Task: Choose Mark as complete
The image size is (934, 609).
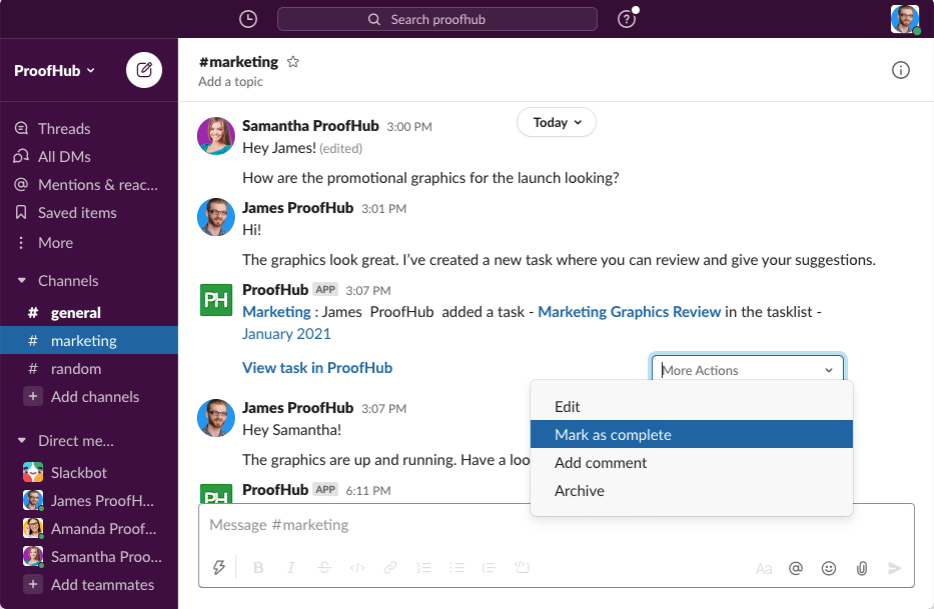Action: (x=691, y=434)
